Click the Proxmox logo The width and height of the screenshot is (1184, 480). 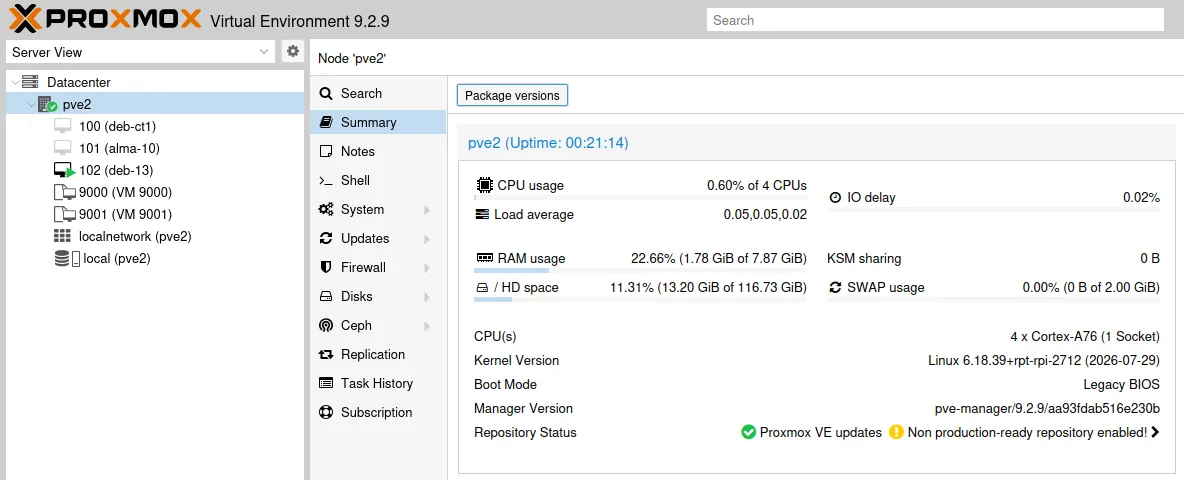(x=105, y=19)
